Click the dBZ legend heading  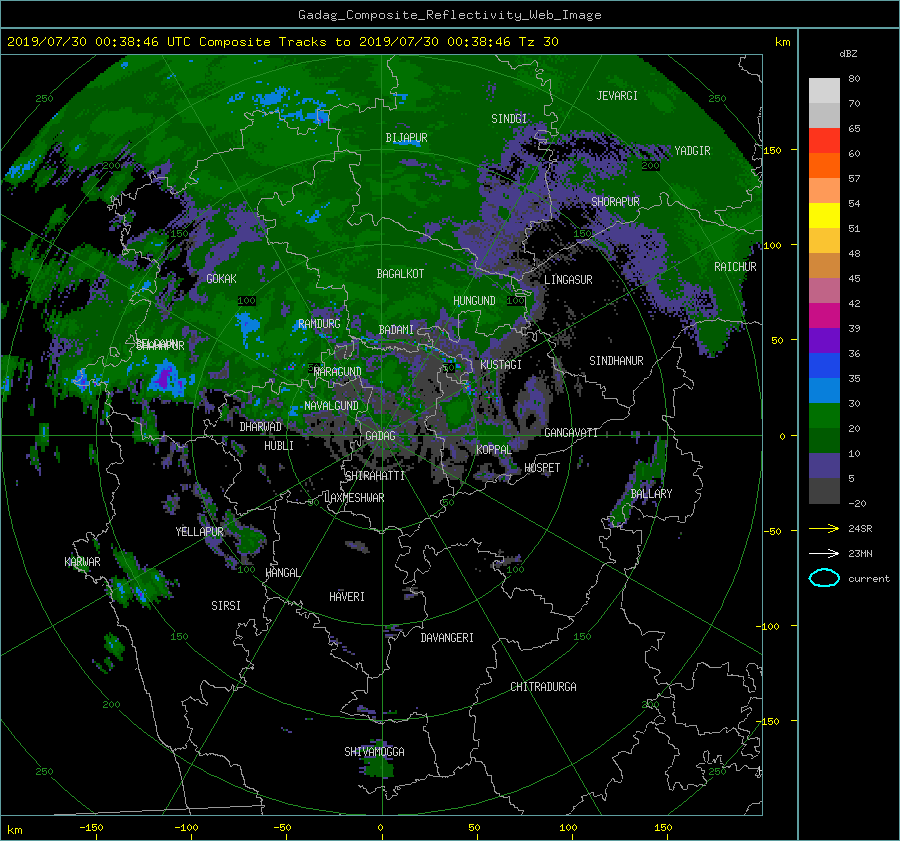tap(848, 54)
